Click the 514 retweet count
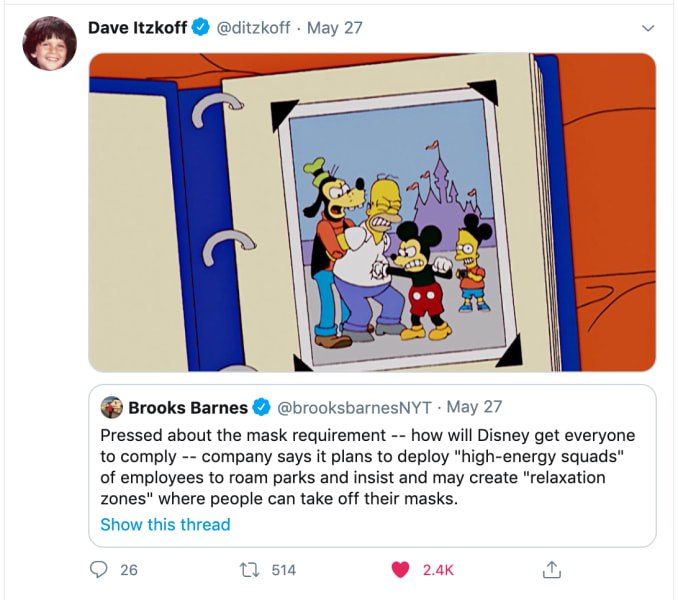Screen dimensions: 678x600 click(284, 570)
